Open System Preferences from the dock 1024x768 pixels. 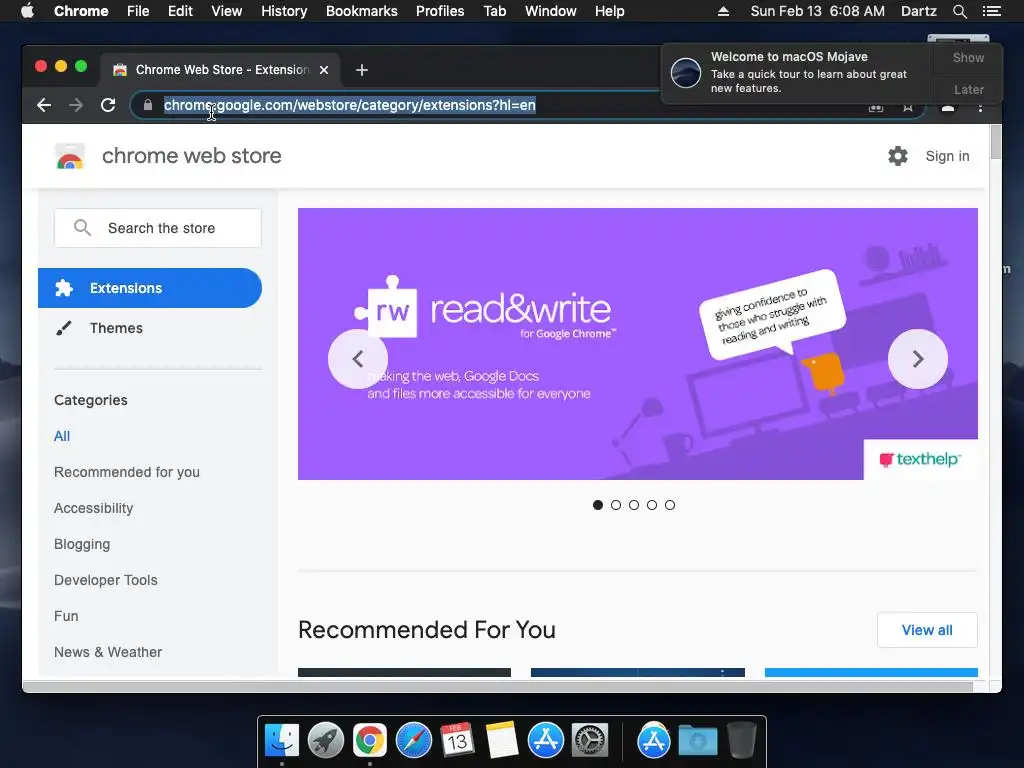[x=590, y=741]
